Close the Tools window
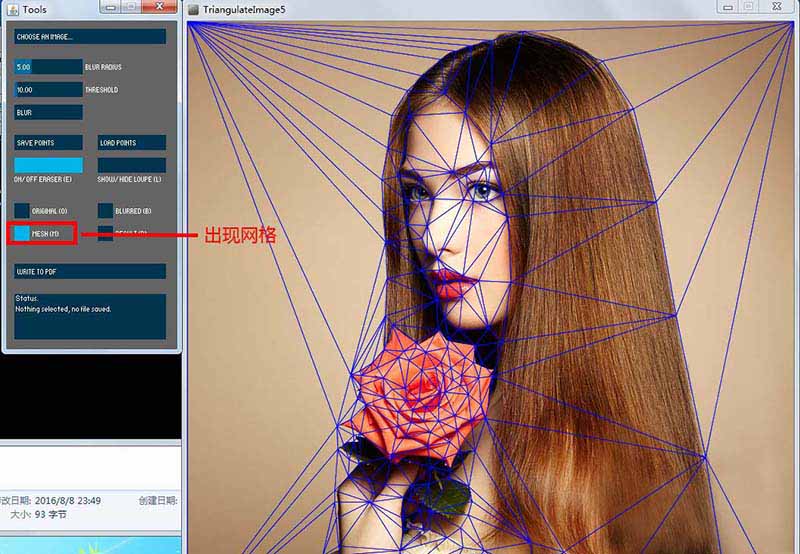 tap(159, 7)
